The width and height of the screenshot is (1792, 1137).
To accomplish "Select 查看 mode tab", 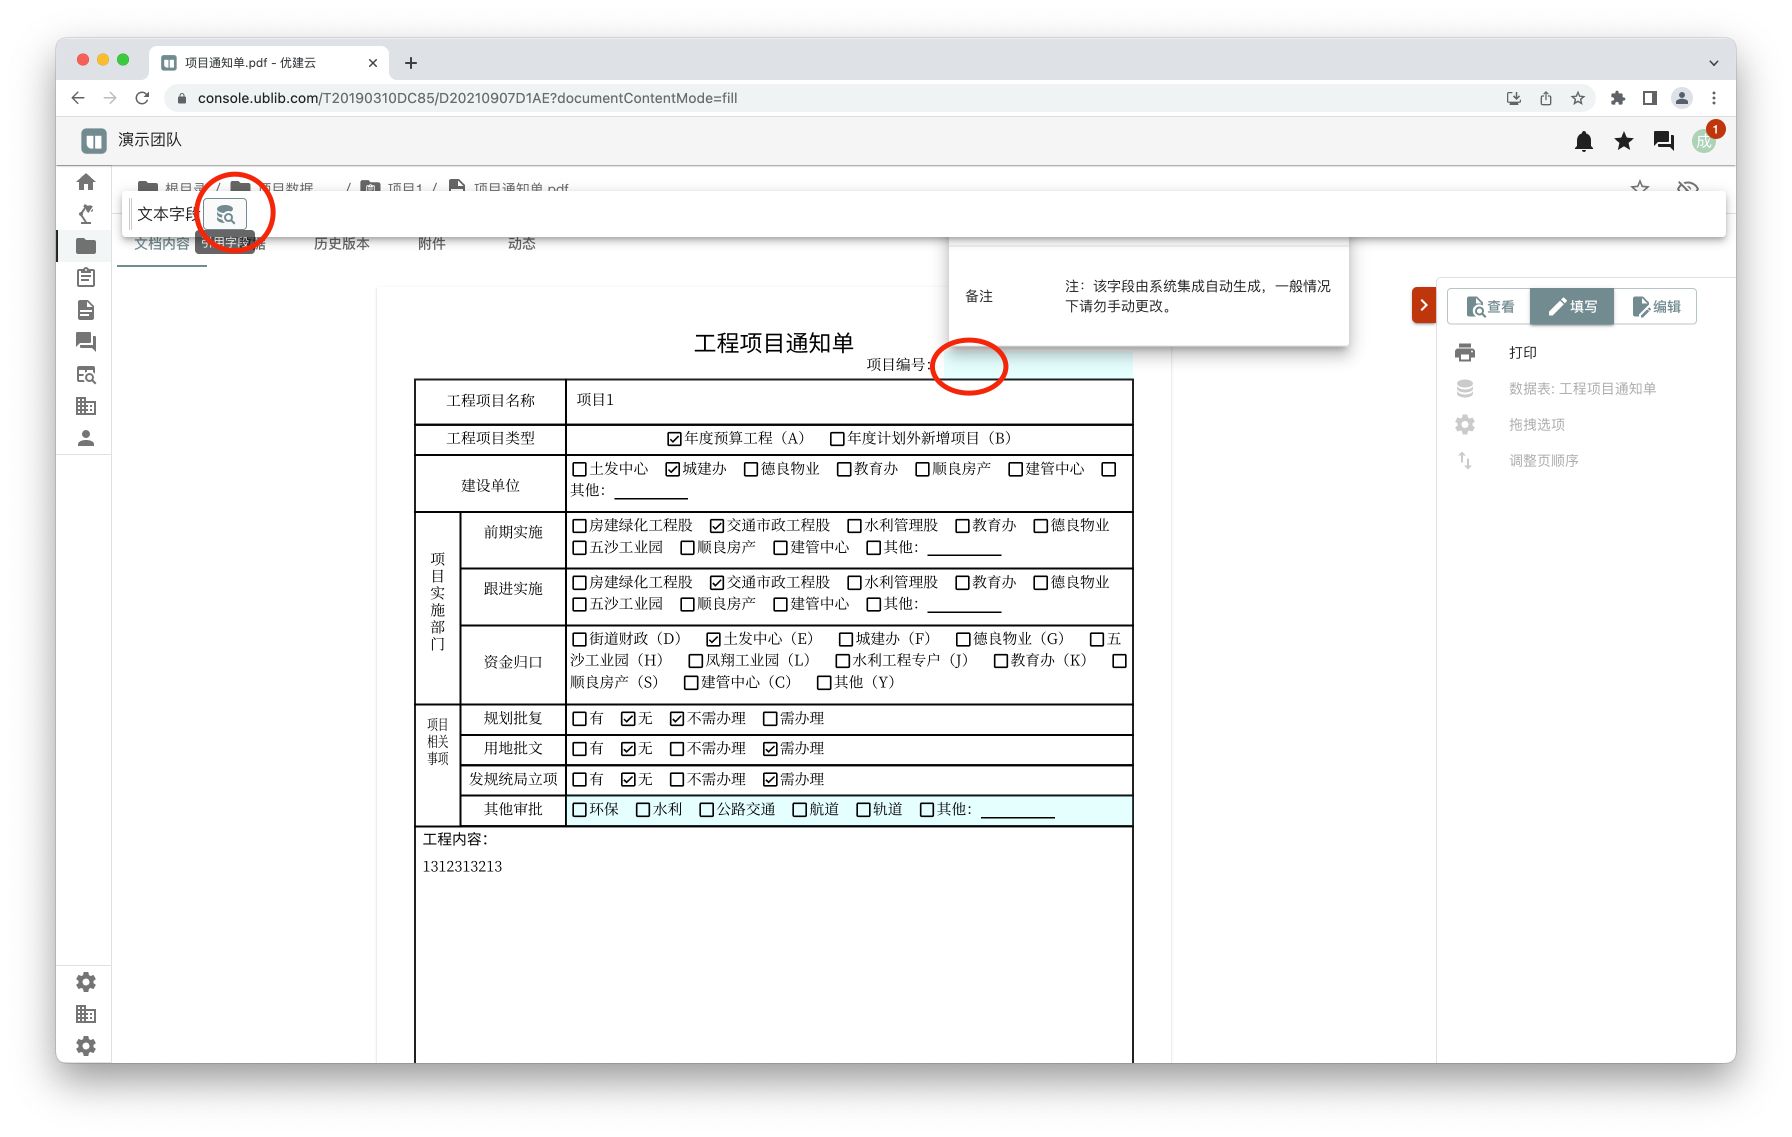I will (x=1489, y=307).
